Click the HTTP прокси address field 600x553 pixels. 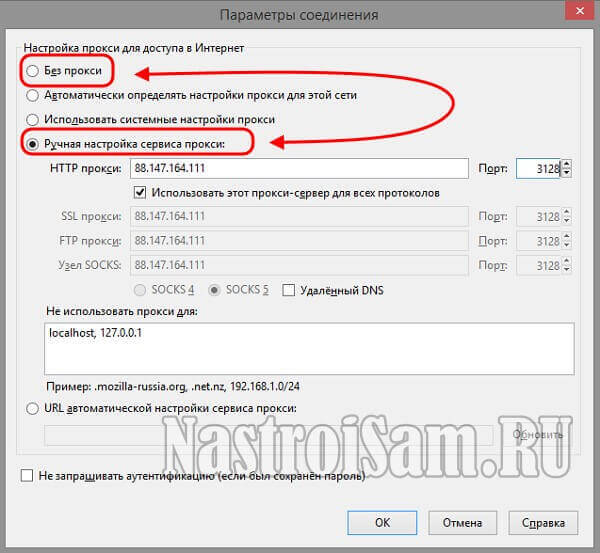tap(299, 169)
